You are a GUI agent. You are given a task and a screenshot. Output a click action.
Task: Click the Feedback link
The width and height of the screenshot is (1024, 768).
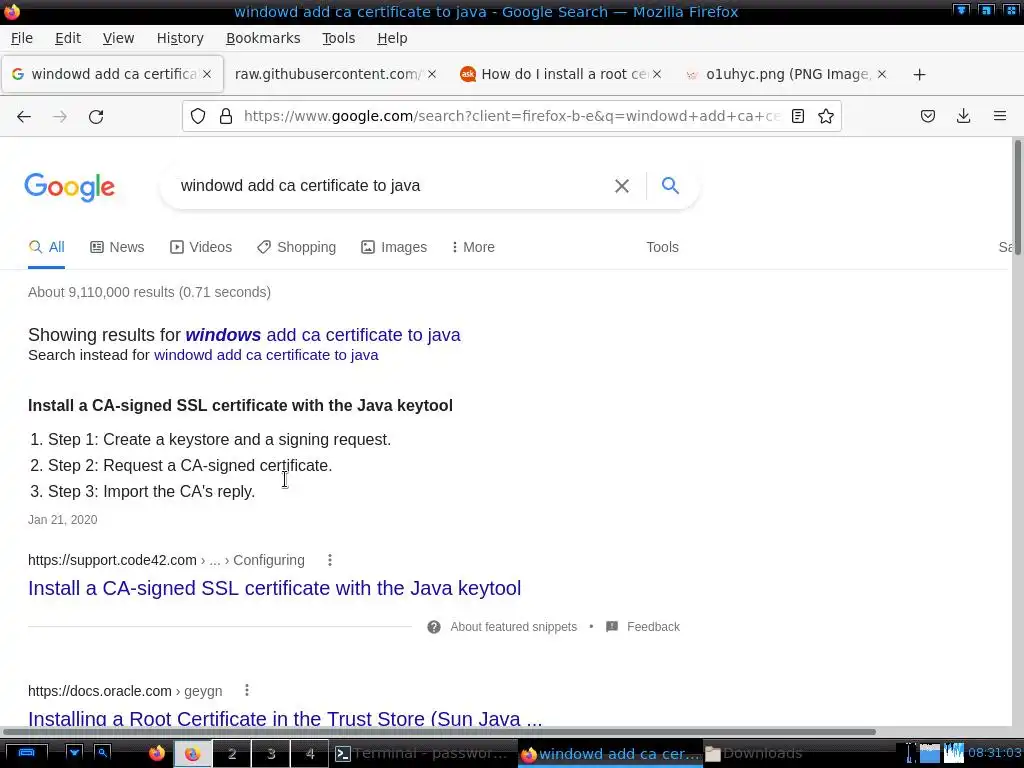click(x=653, y=627)
